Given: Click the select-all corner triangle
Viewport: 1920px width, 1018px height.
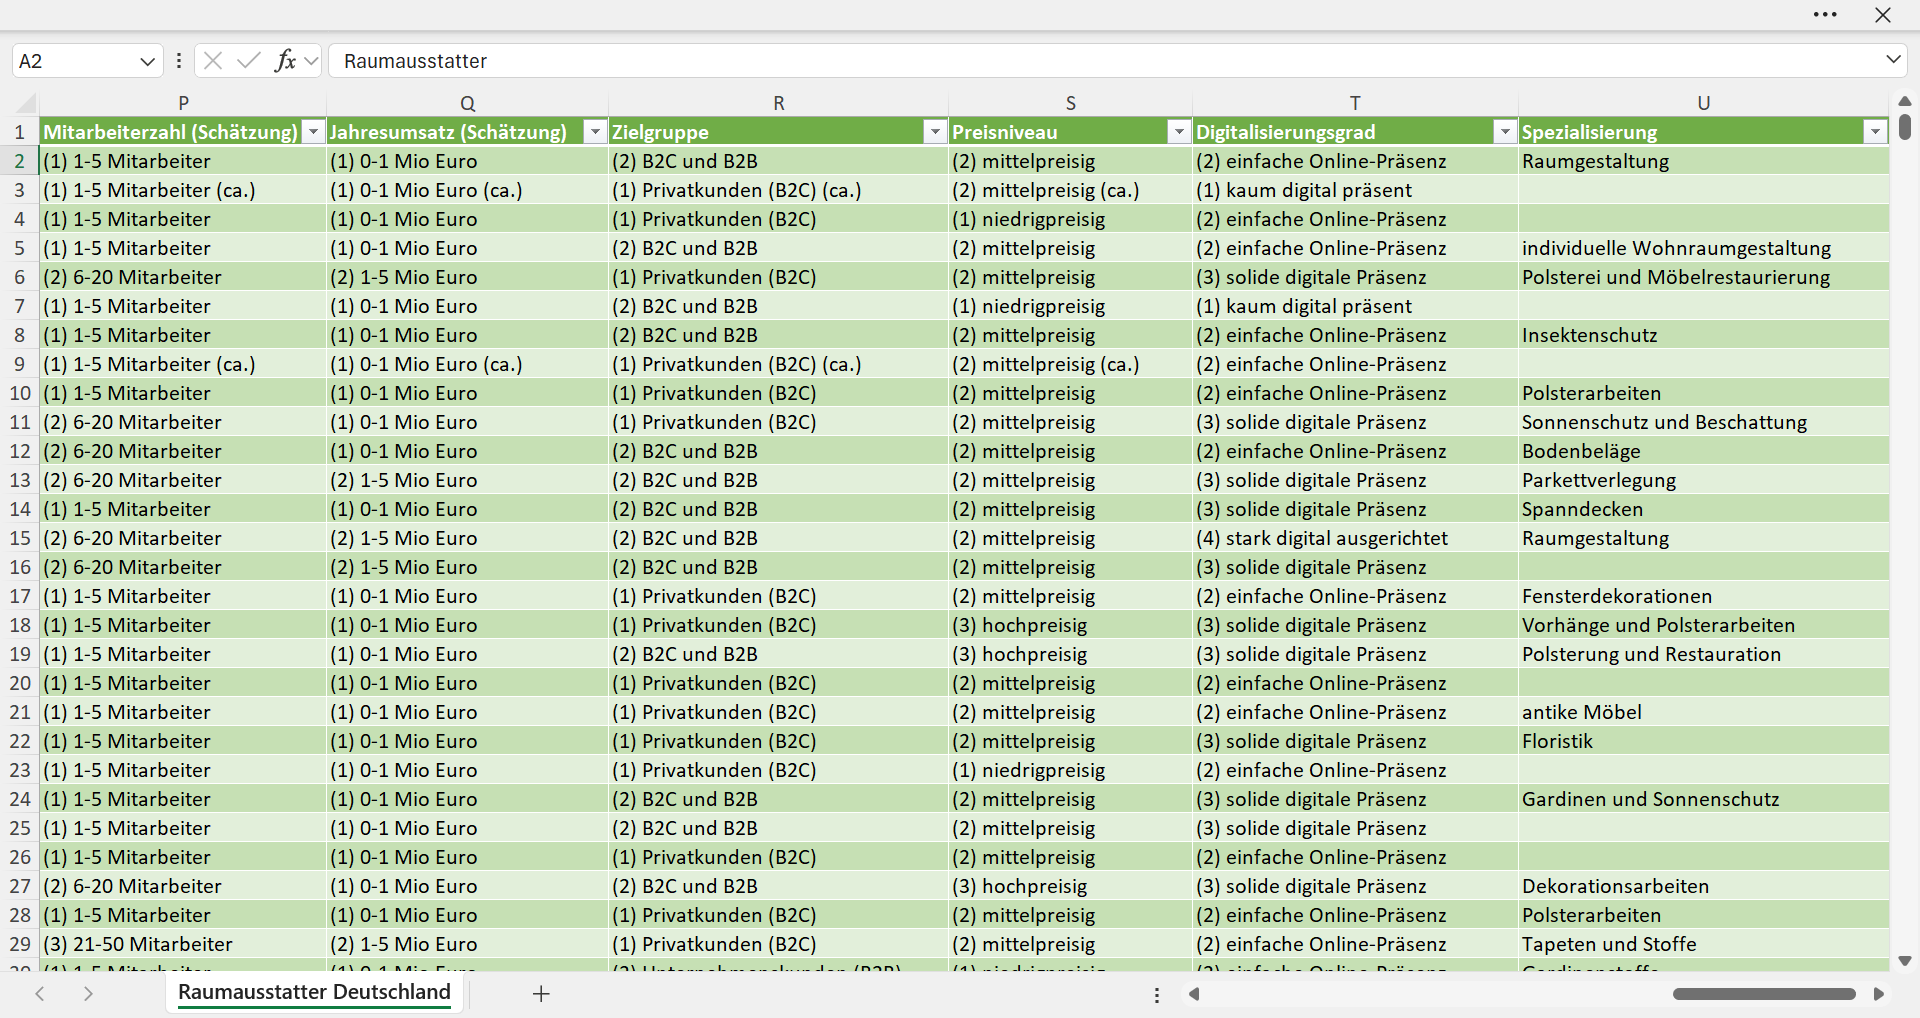Looking at the screenshot, I should point(26,103).
